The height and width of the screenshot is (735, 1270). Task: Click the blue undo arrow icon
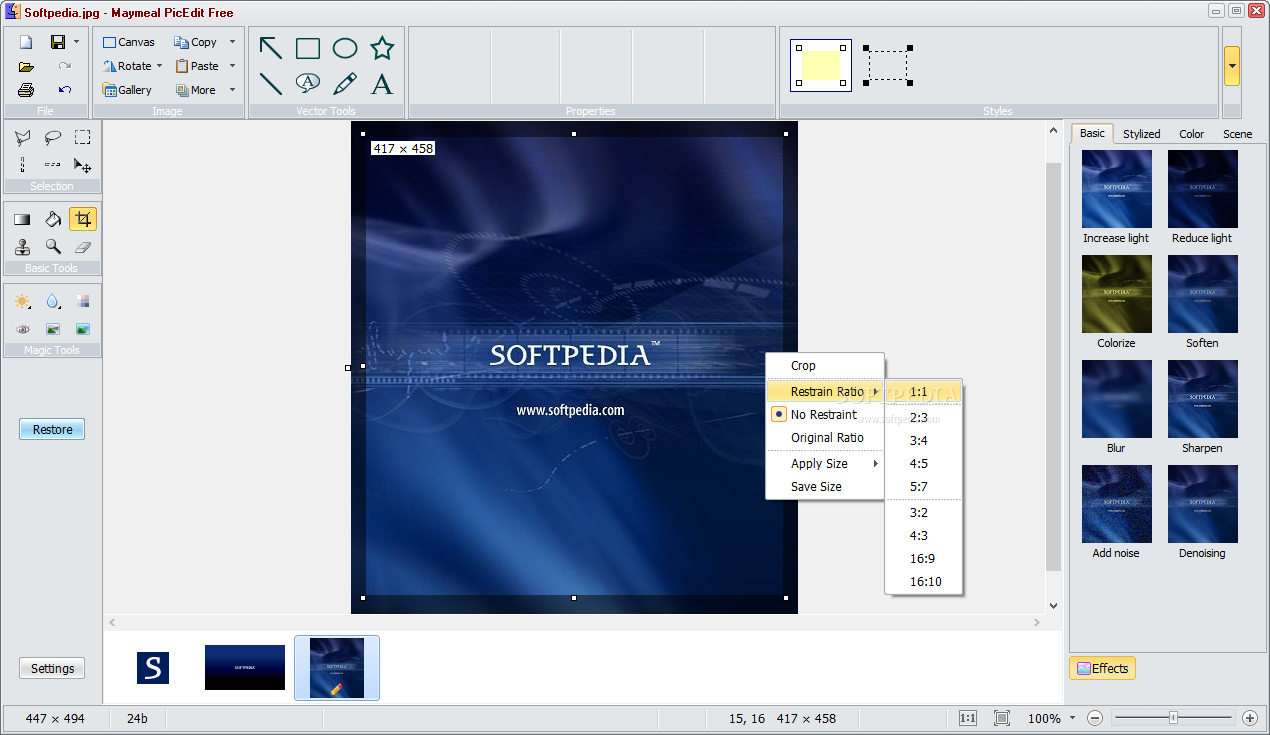click(65, 90)
